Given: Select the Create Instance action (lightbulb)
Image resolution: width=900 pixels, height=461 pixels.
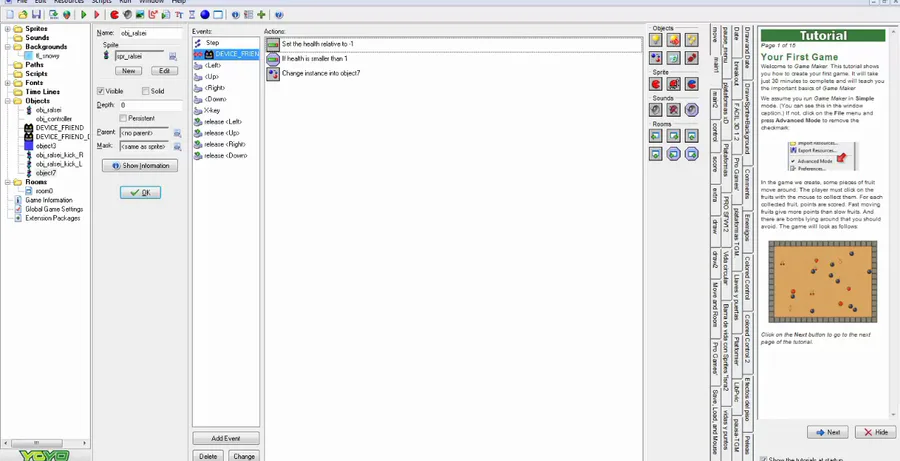Looking at the screenshot, I should pos(655,40).
